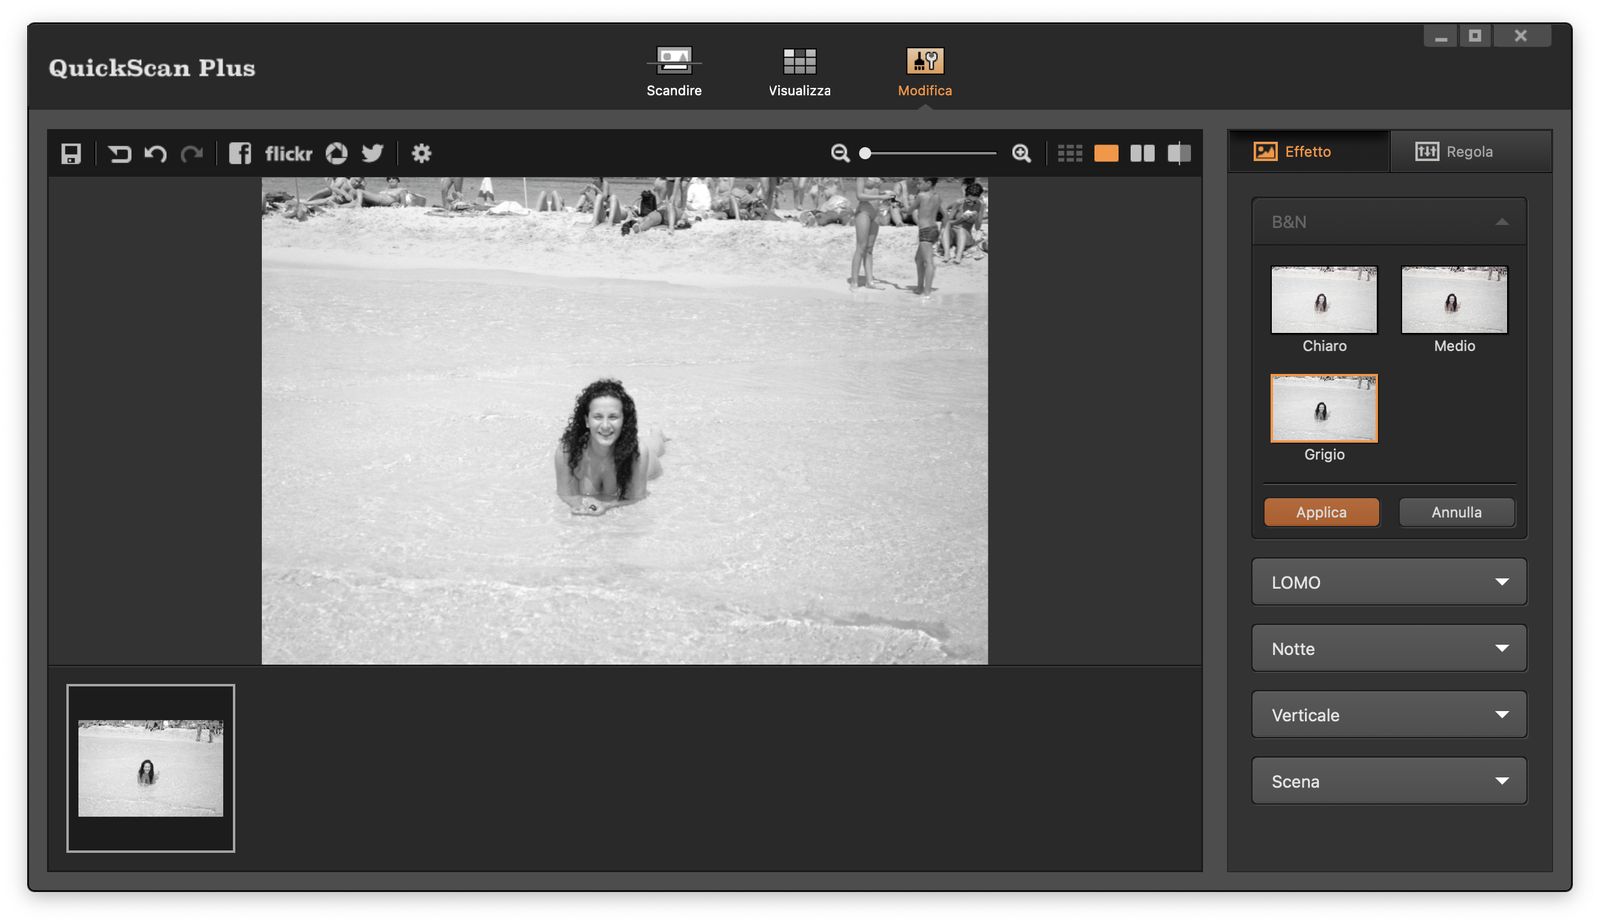Share the photo to Twitter
The height and width of the screenshot is (924, 1600).
(x=373, y=153)
